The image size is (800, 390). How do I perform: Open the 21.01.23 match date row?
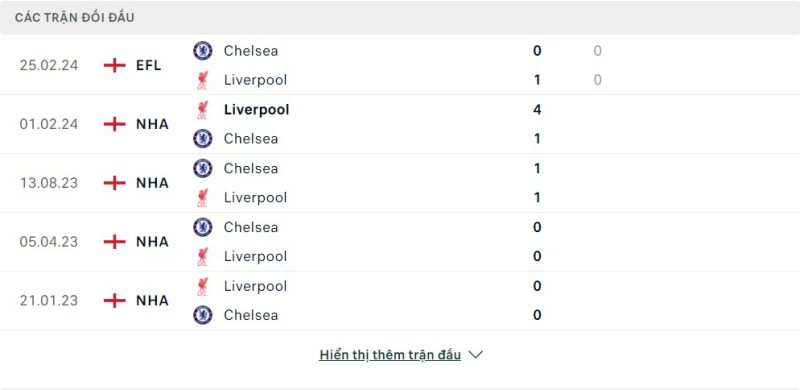400,301
